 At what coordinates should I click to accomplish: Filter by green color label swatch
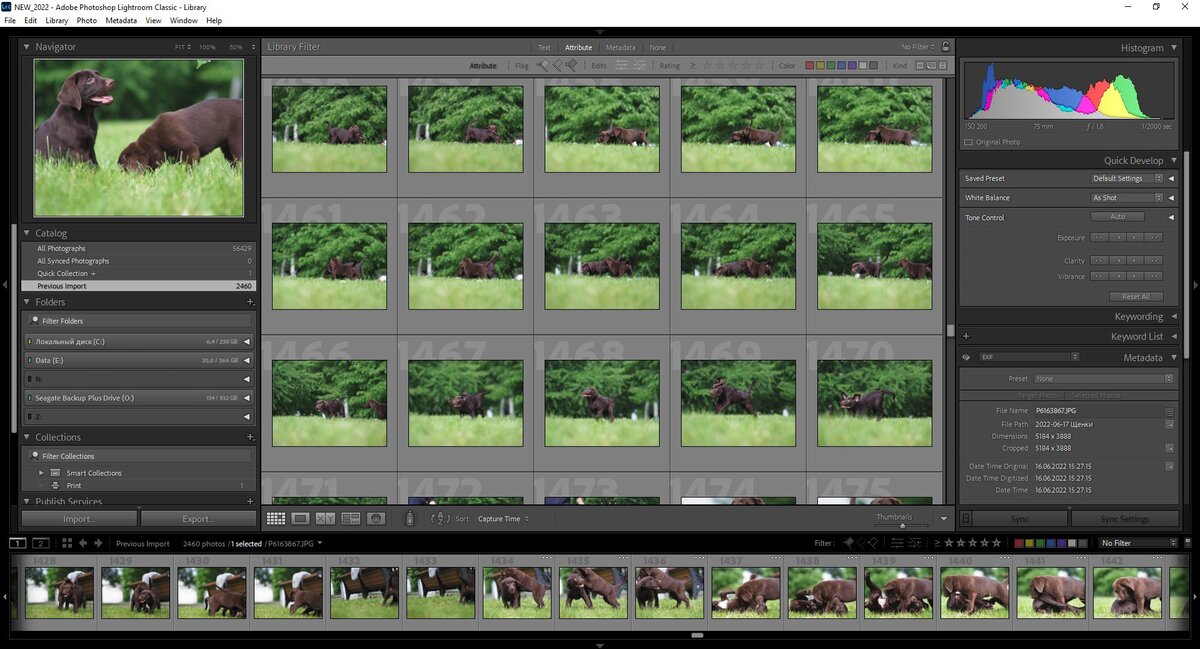(x=832, y=66)
